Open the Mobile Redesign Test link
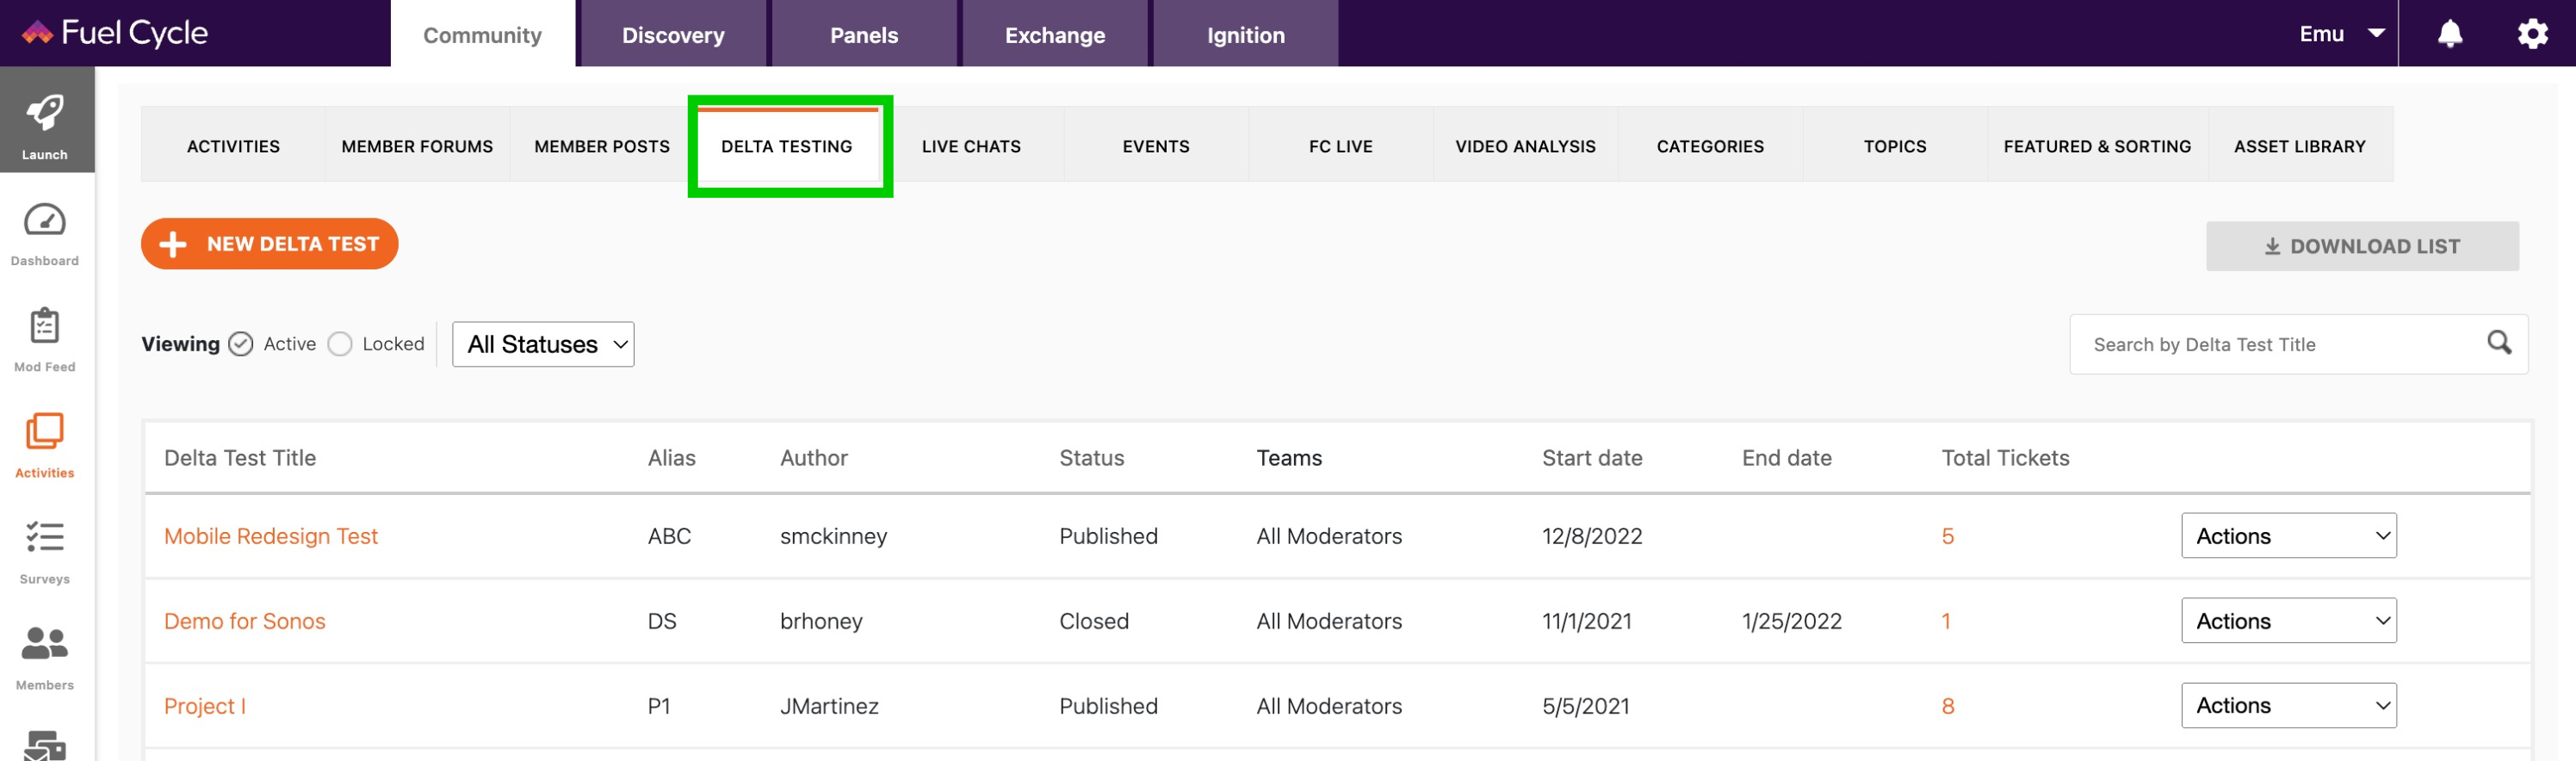 click(271, 536)
